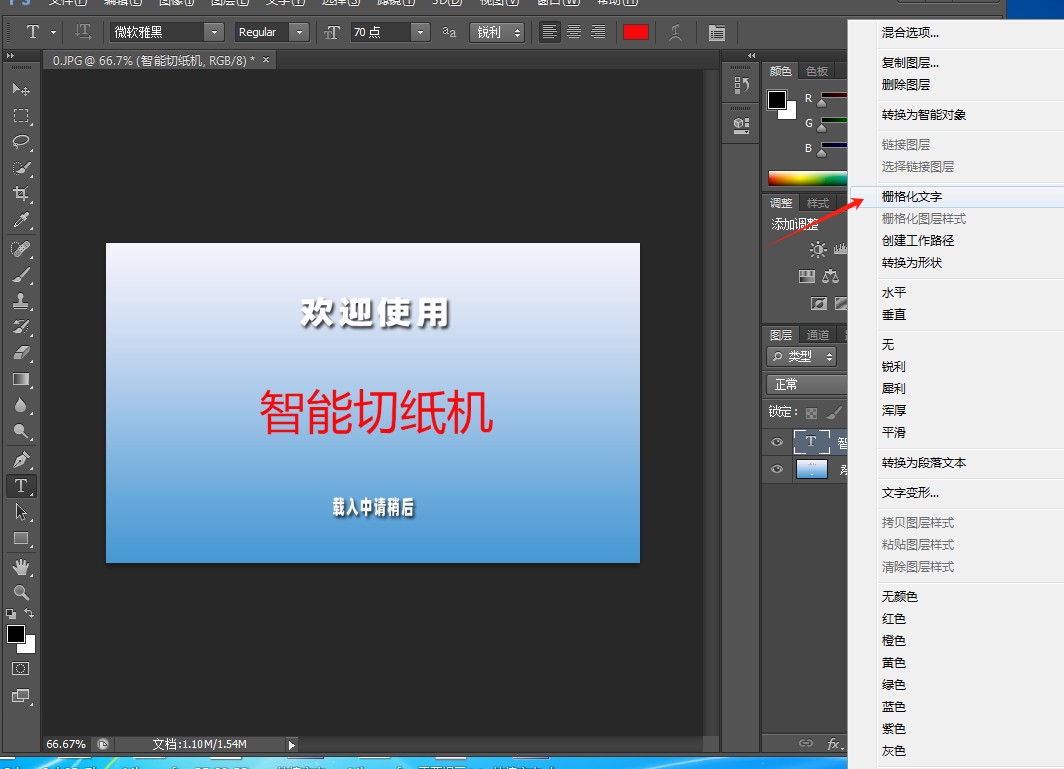
Task: Add a Brightness/Contrast adjustment
Action: click(818, 249)
